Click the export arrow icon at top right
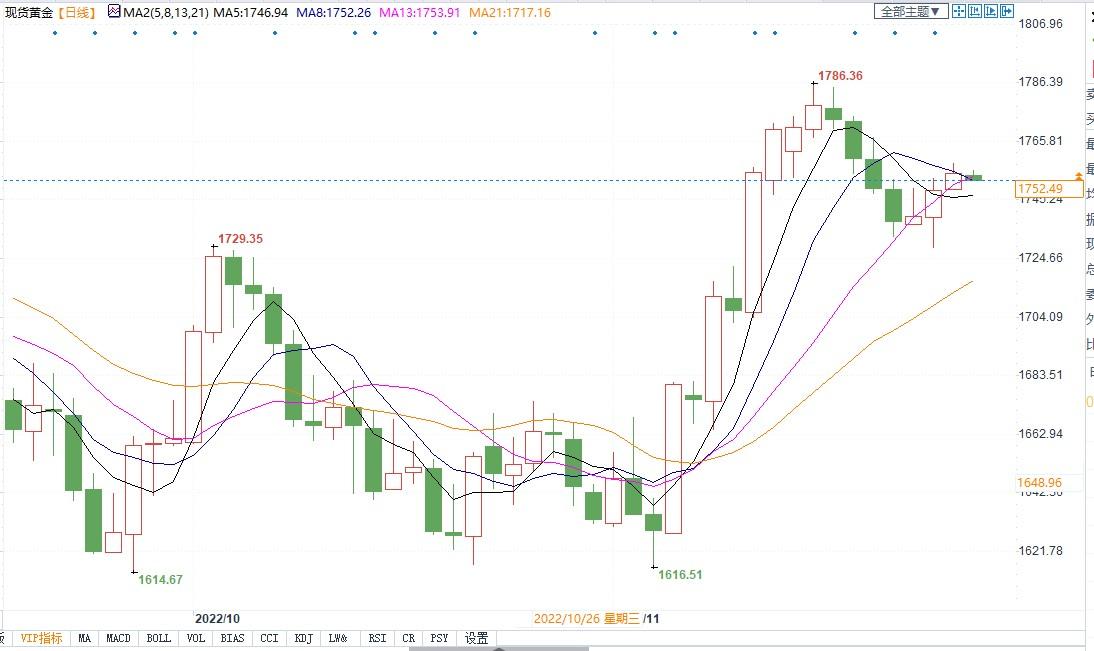The width and height of the screenshot is (1094, 651). click(x=1007, y=10)
